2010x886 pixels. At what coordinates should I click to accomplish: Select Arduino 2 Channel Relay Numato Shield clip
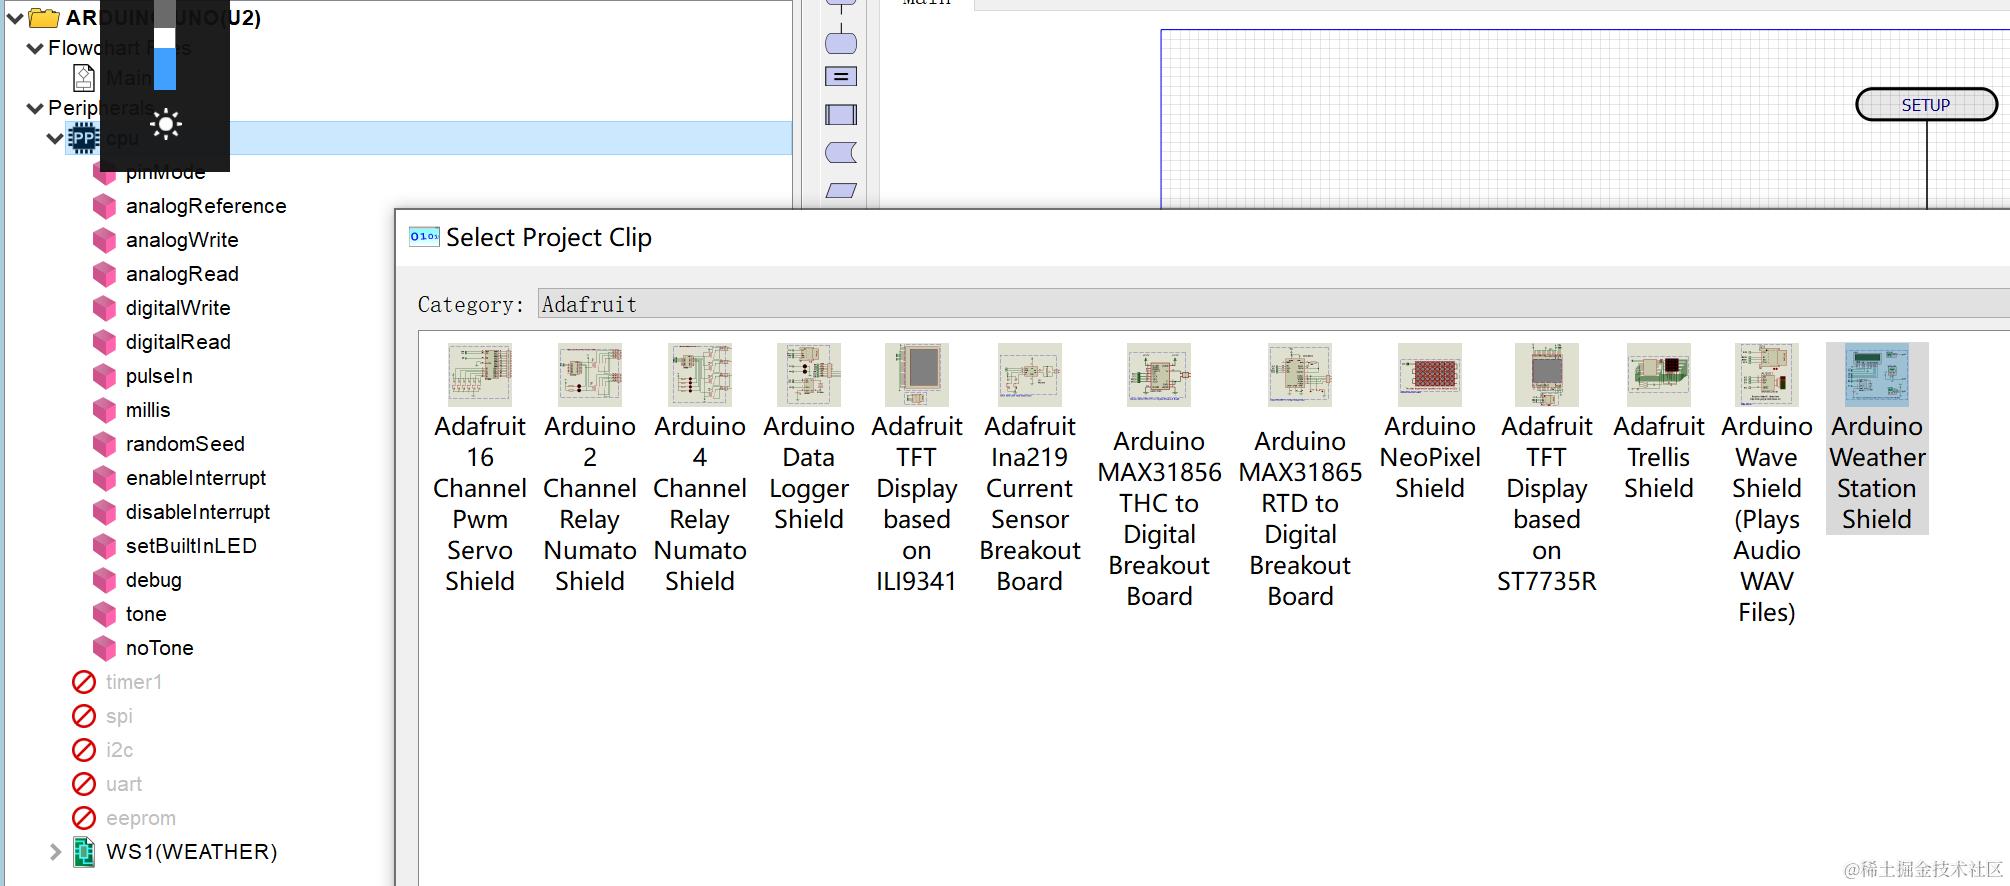[x=590, y=469]
